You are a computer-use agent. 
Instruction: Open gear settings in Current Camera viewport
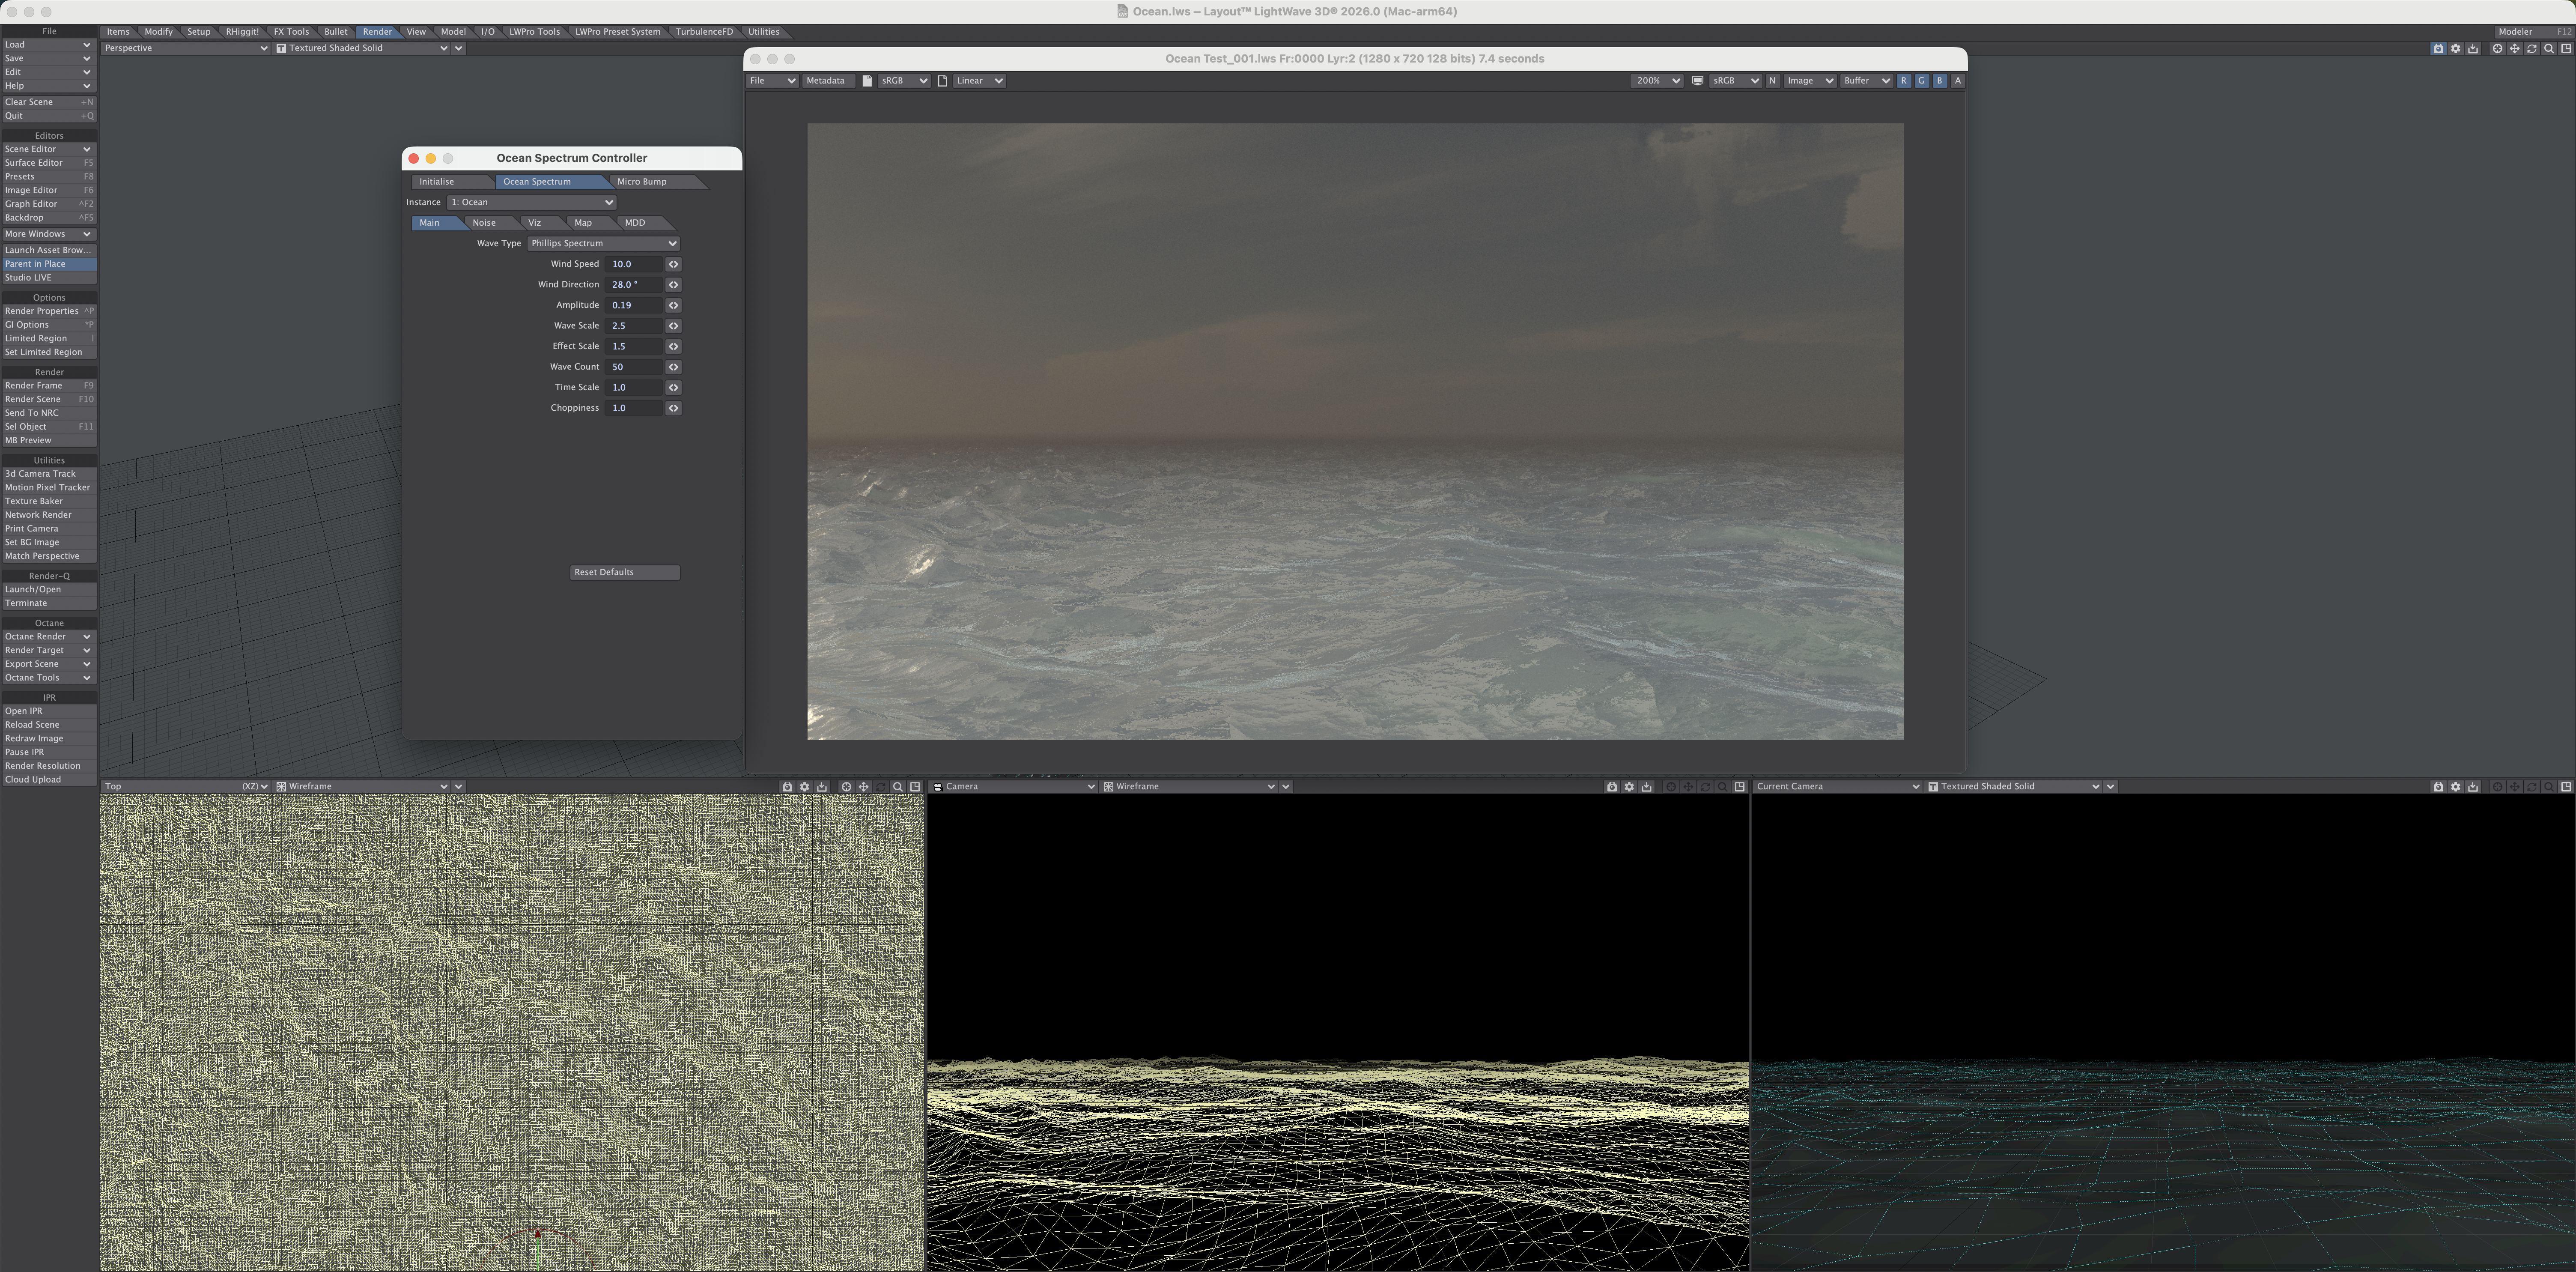pyautogui.click(x=2455, y=787)
